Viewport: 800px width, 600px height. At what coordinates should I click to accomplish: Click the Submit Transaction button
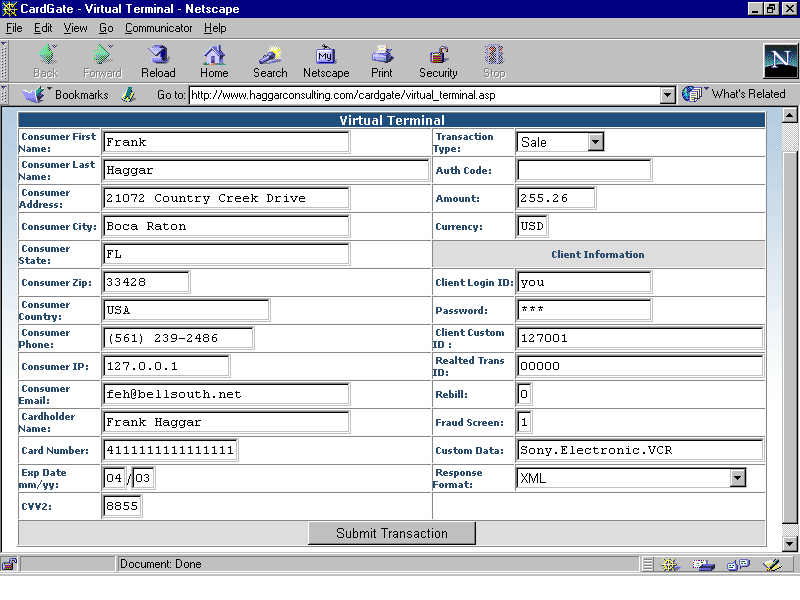point(391,533)
